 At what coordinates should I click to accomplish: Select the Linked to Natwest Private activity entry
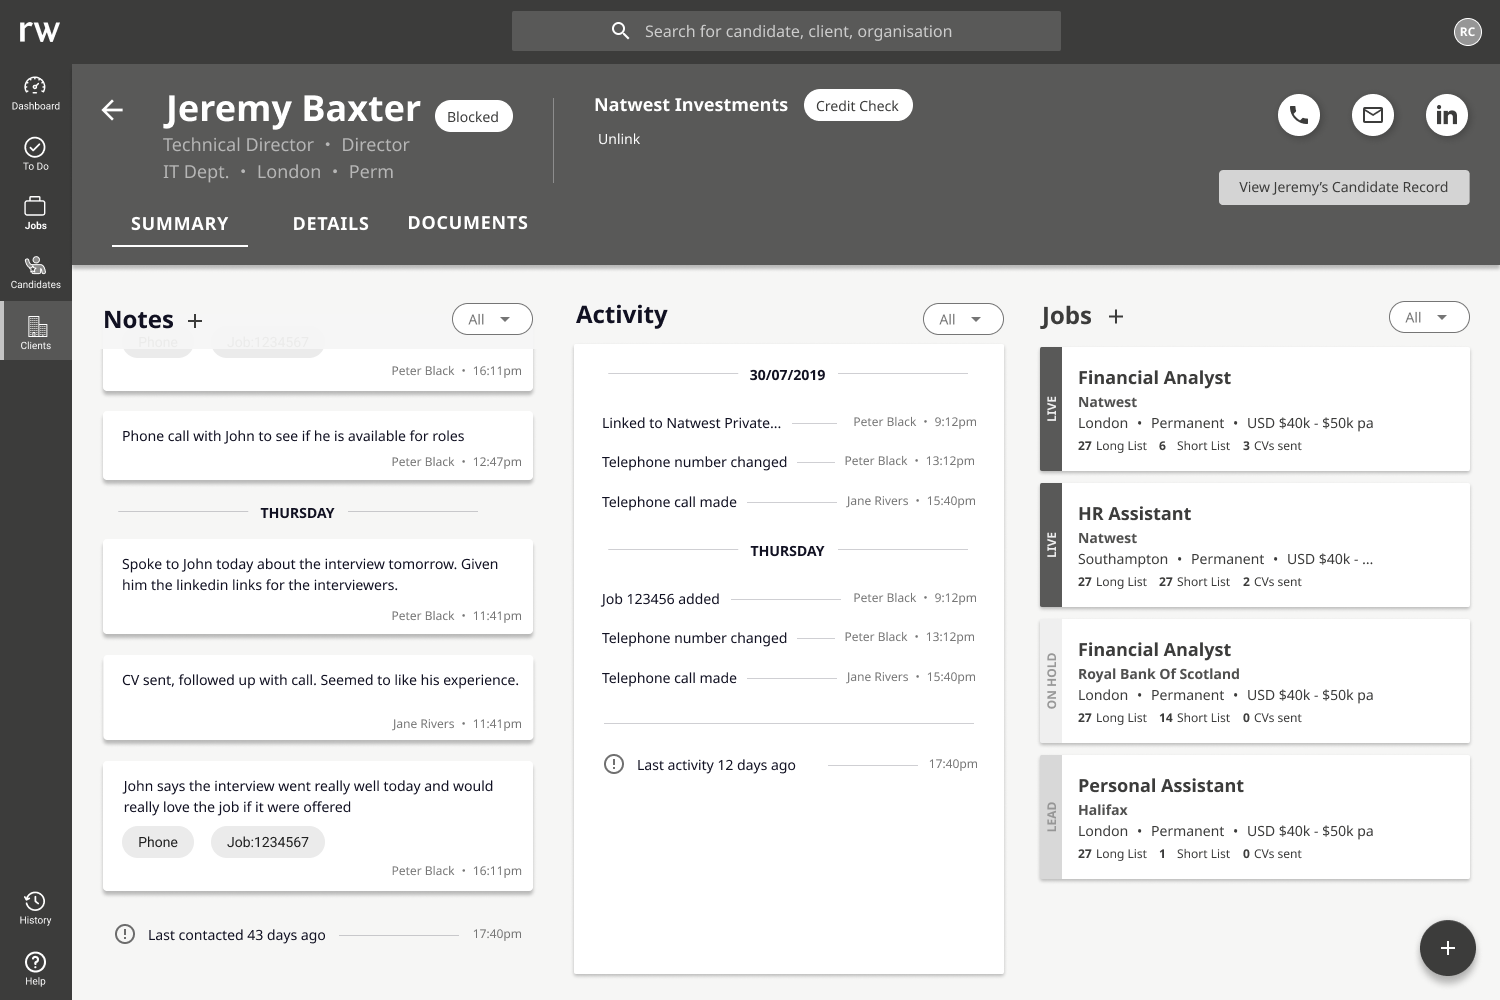click(789, 423)
